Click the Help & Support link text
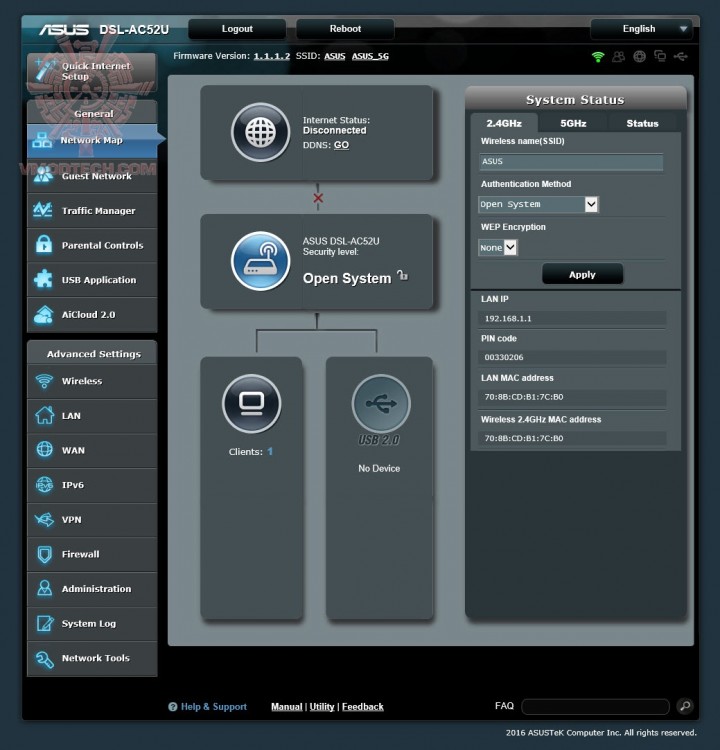720x750 pixels. (x=214, y=706)
